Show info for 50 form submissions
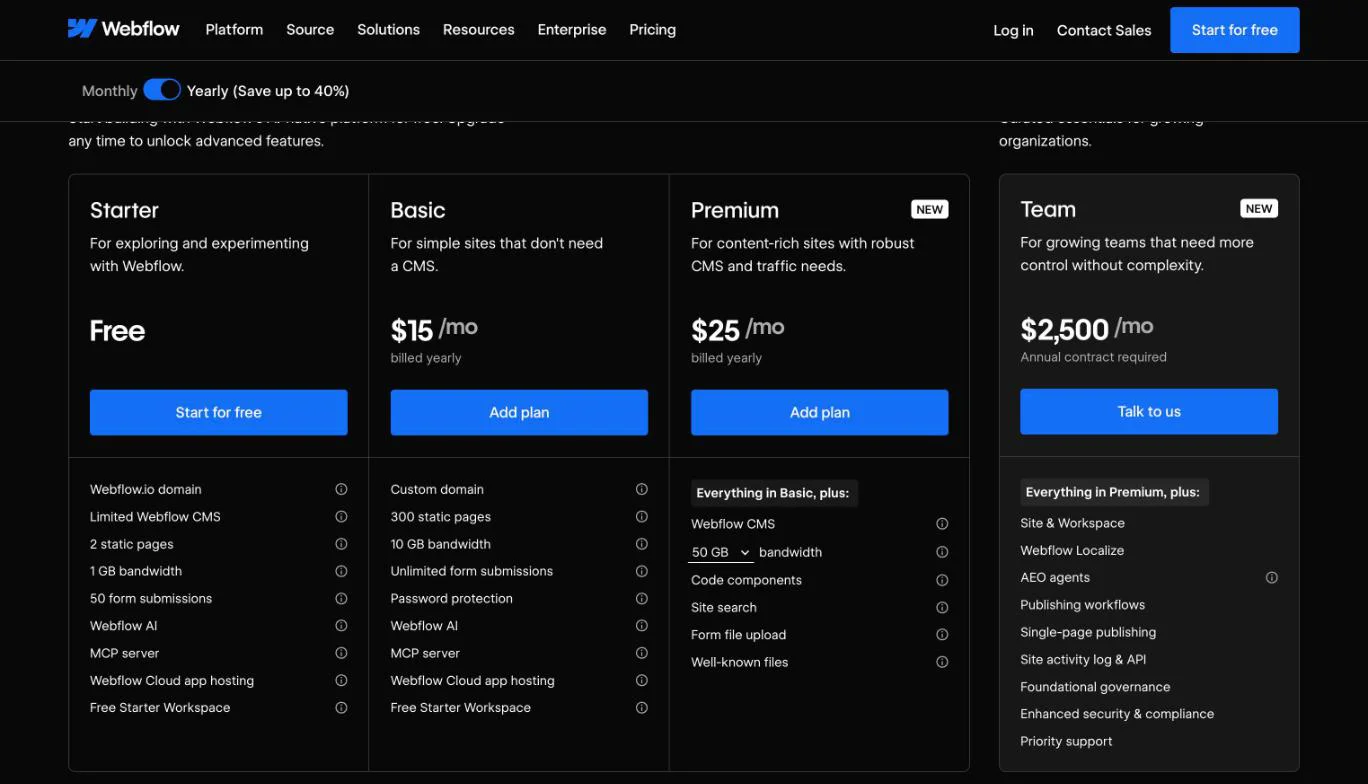Viewport: 1368px width, 784px height. pyautogui.click(x=341, y=598)
